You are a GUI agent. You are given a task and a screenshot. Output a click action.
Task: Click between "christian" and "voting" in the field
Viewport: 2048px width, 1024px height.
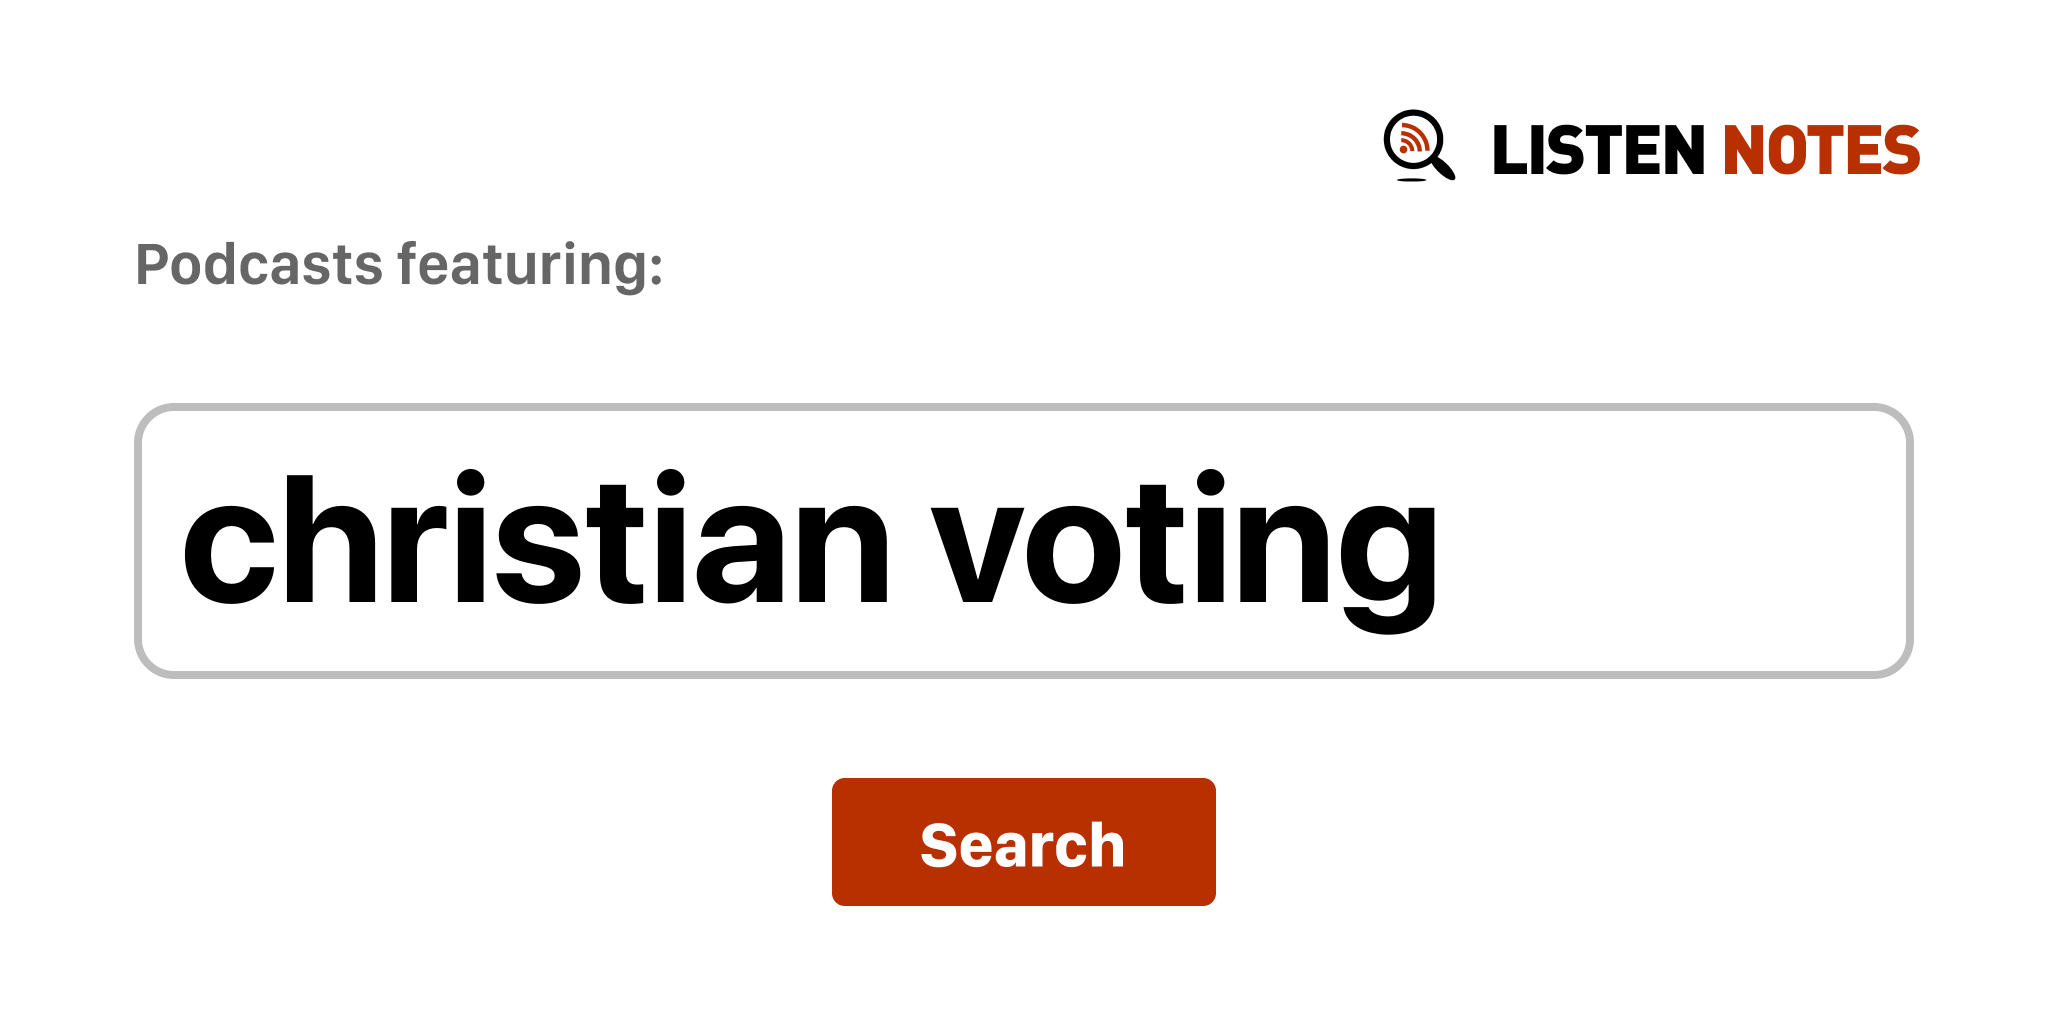910,540
